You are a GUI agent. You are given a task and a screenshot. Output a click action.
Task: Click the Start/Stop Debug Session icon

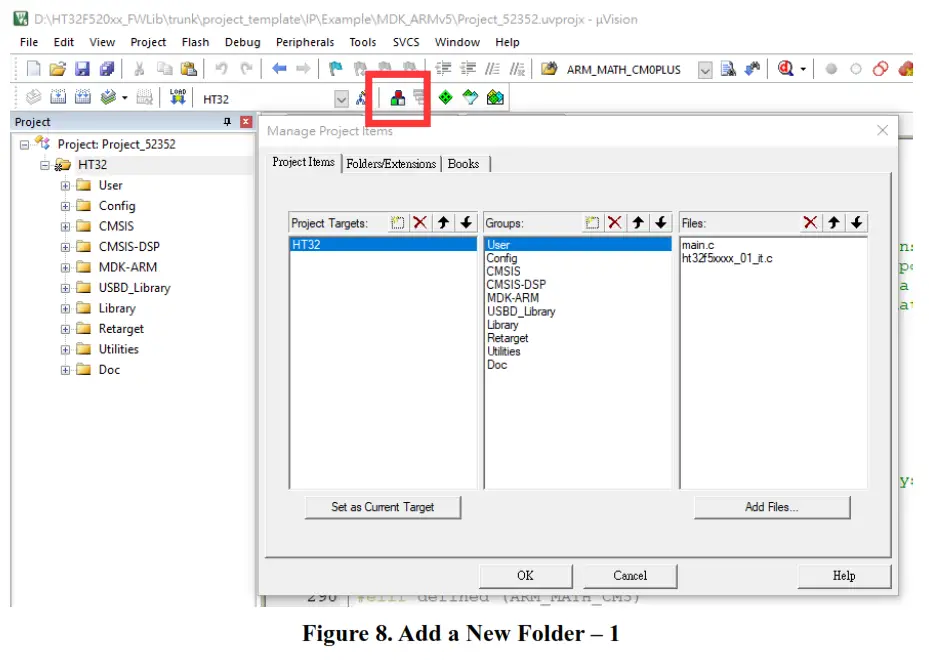(786, 69)
